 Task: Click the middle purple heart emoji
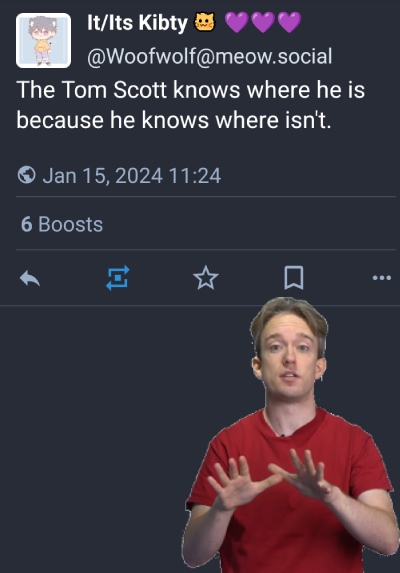(263, 22)
